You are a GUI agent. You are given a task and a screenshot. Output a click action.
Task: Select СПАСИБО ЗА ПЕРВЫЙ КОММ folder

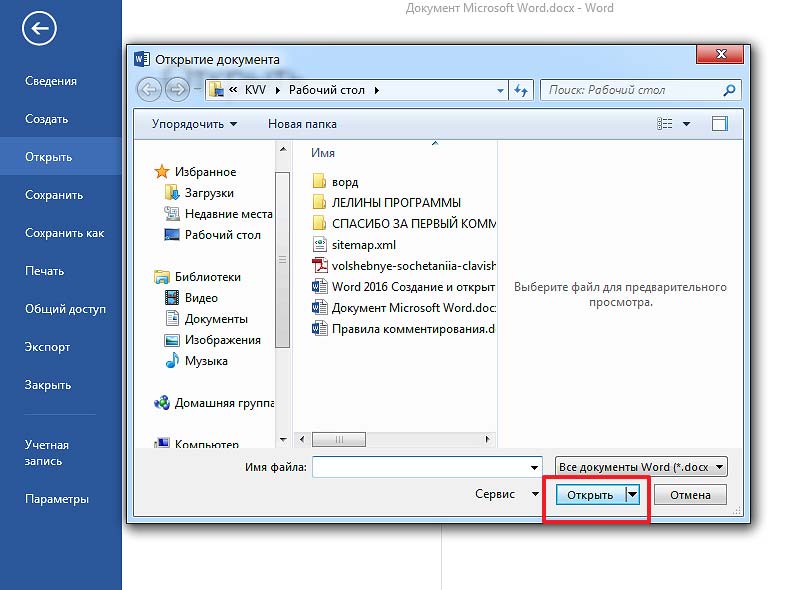click(404, 224)
